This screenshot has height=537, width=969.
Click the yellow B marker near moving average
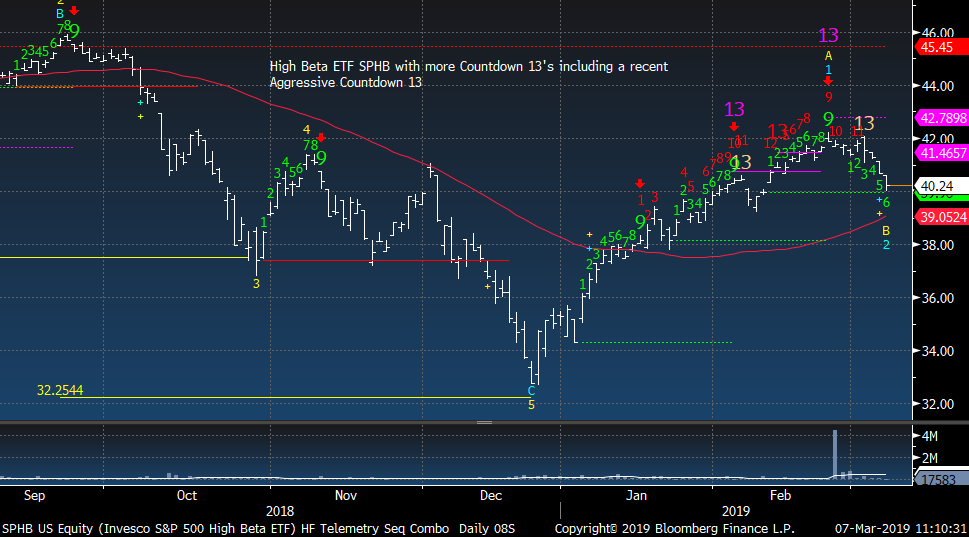coord(886,230)
